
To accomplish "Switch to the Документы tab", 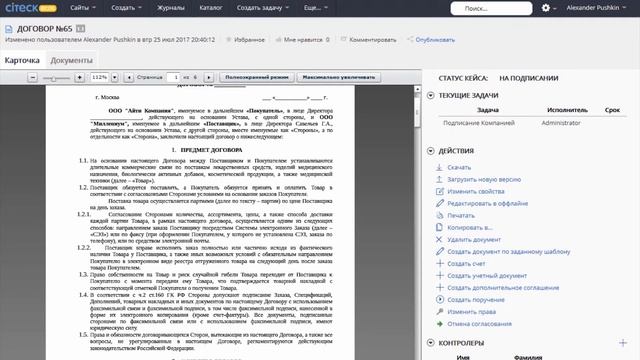I will tap(71, 60).
